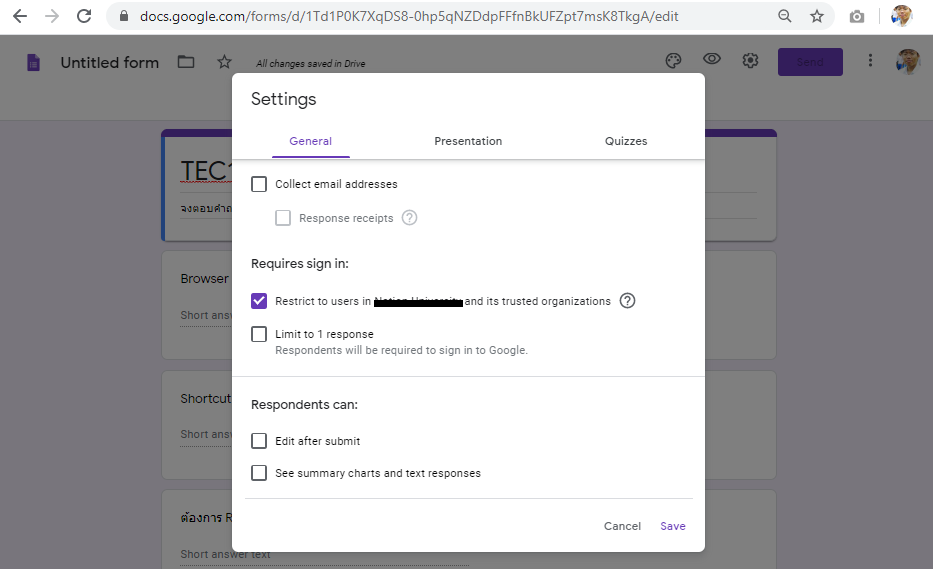Open the customize theme palette icon
The image size is (933, 569).
click(674, 61)
